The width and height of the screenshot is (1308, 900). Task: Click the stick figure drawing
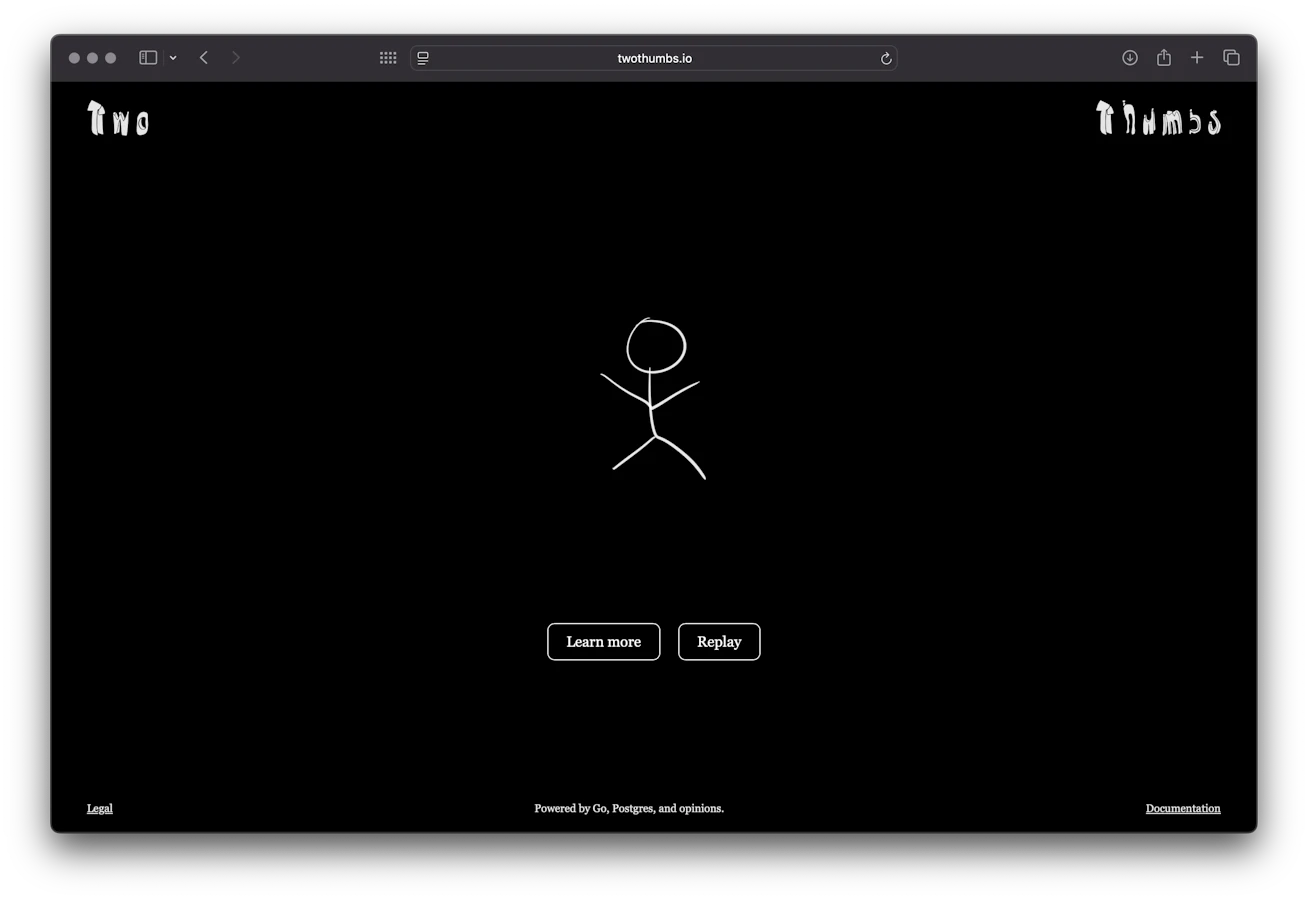pos(653,399)
